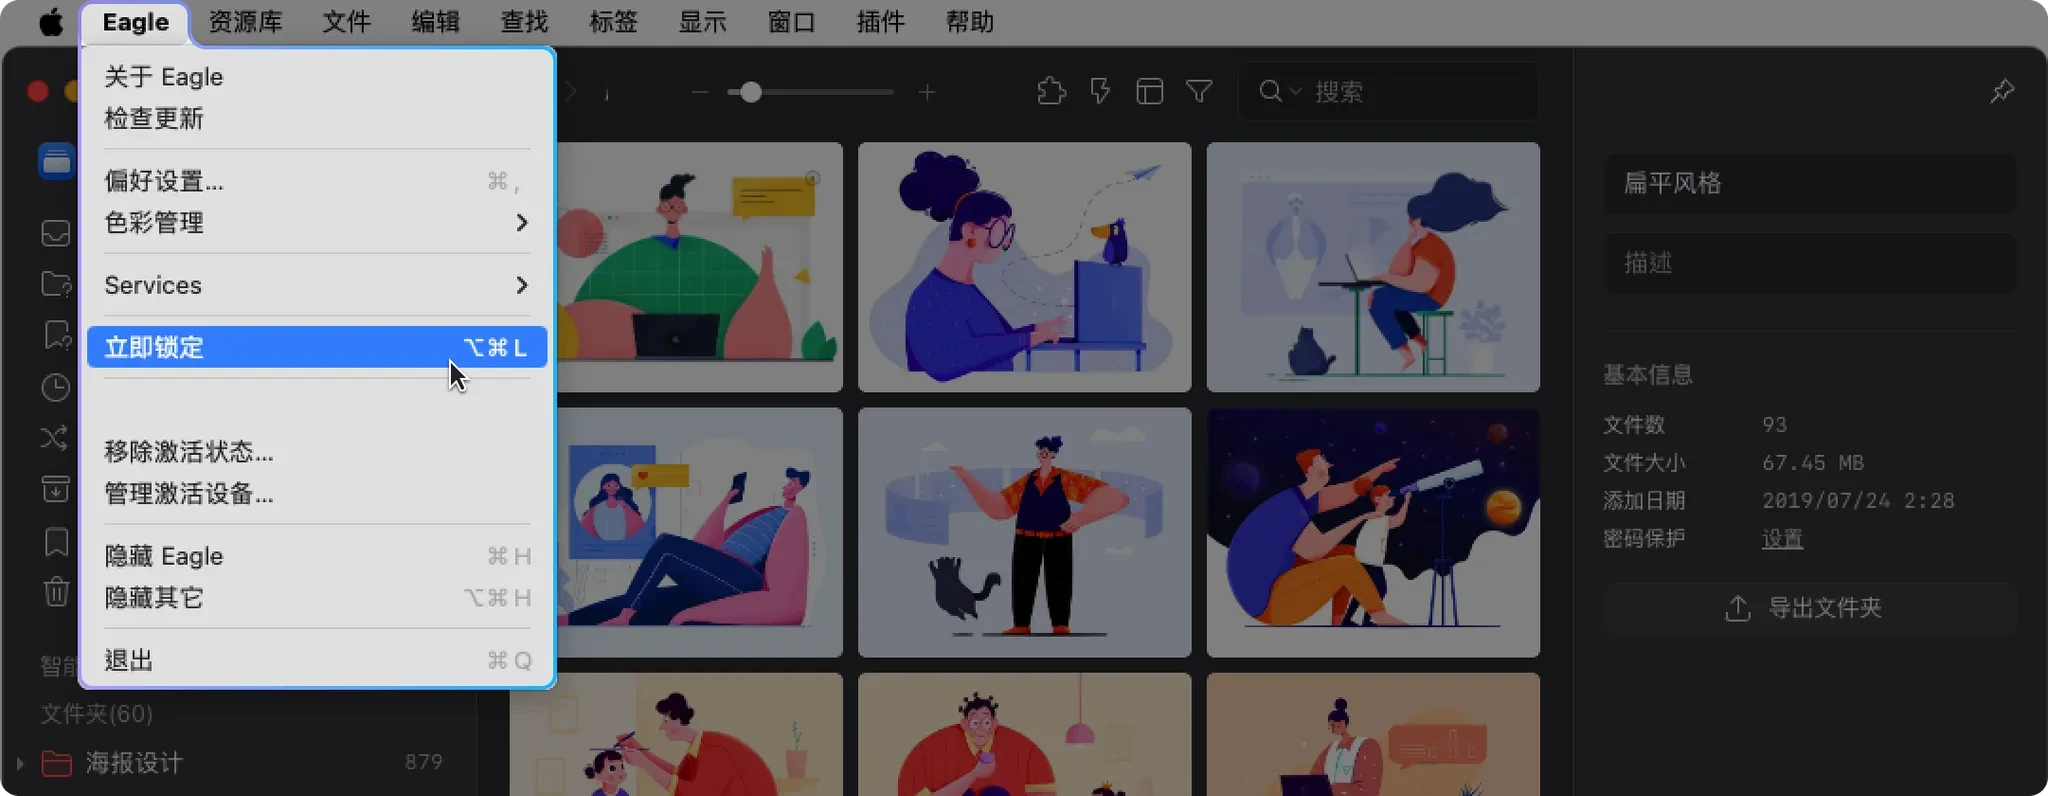Click the 搜索 search field
The height and width of the screenshot is (796, 2048).
1388,92
